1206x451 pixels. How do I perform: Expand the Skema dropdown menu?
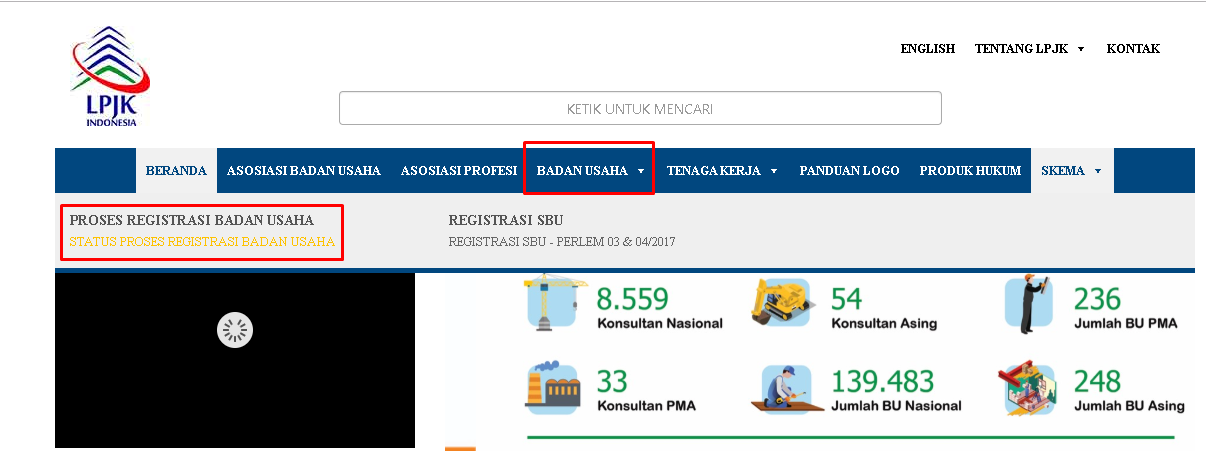pyautogui.click(x=1072, y=171)
